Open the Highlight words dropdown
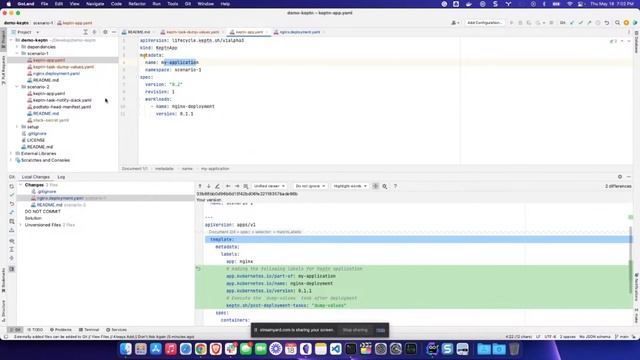Screen dimensions: 640x360 pos(350,186)
